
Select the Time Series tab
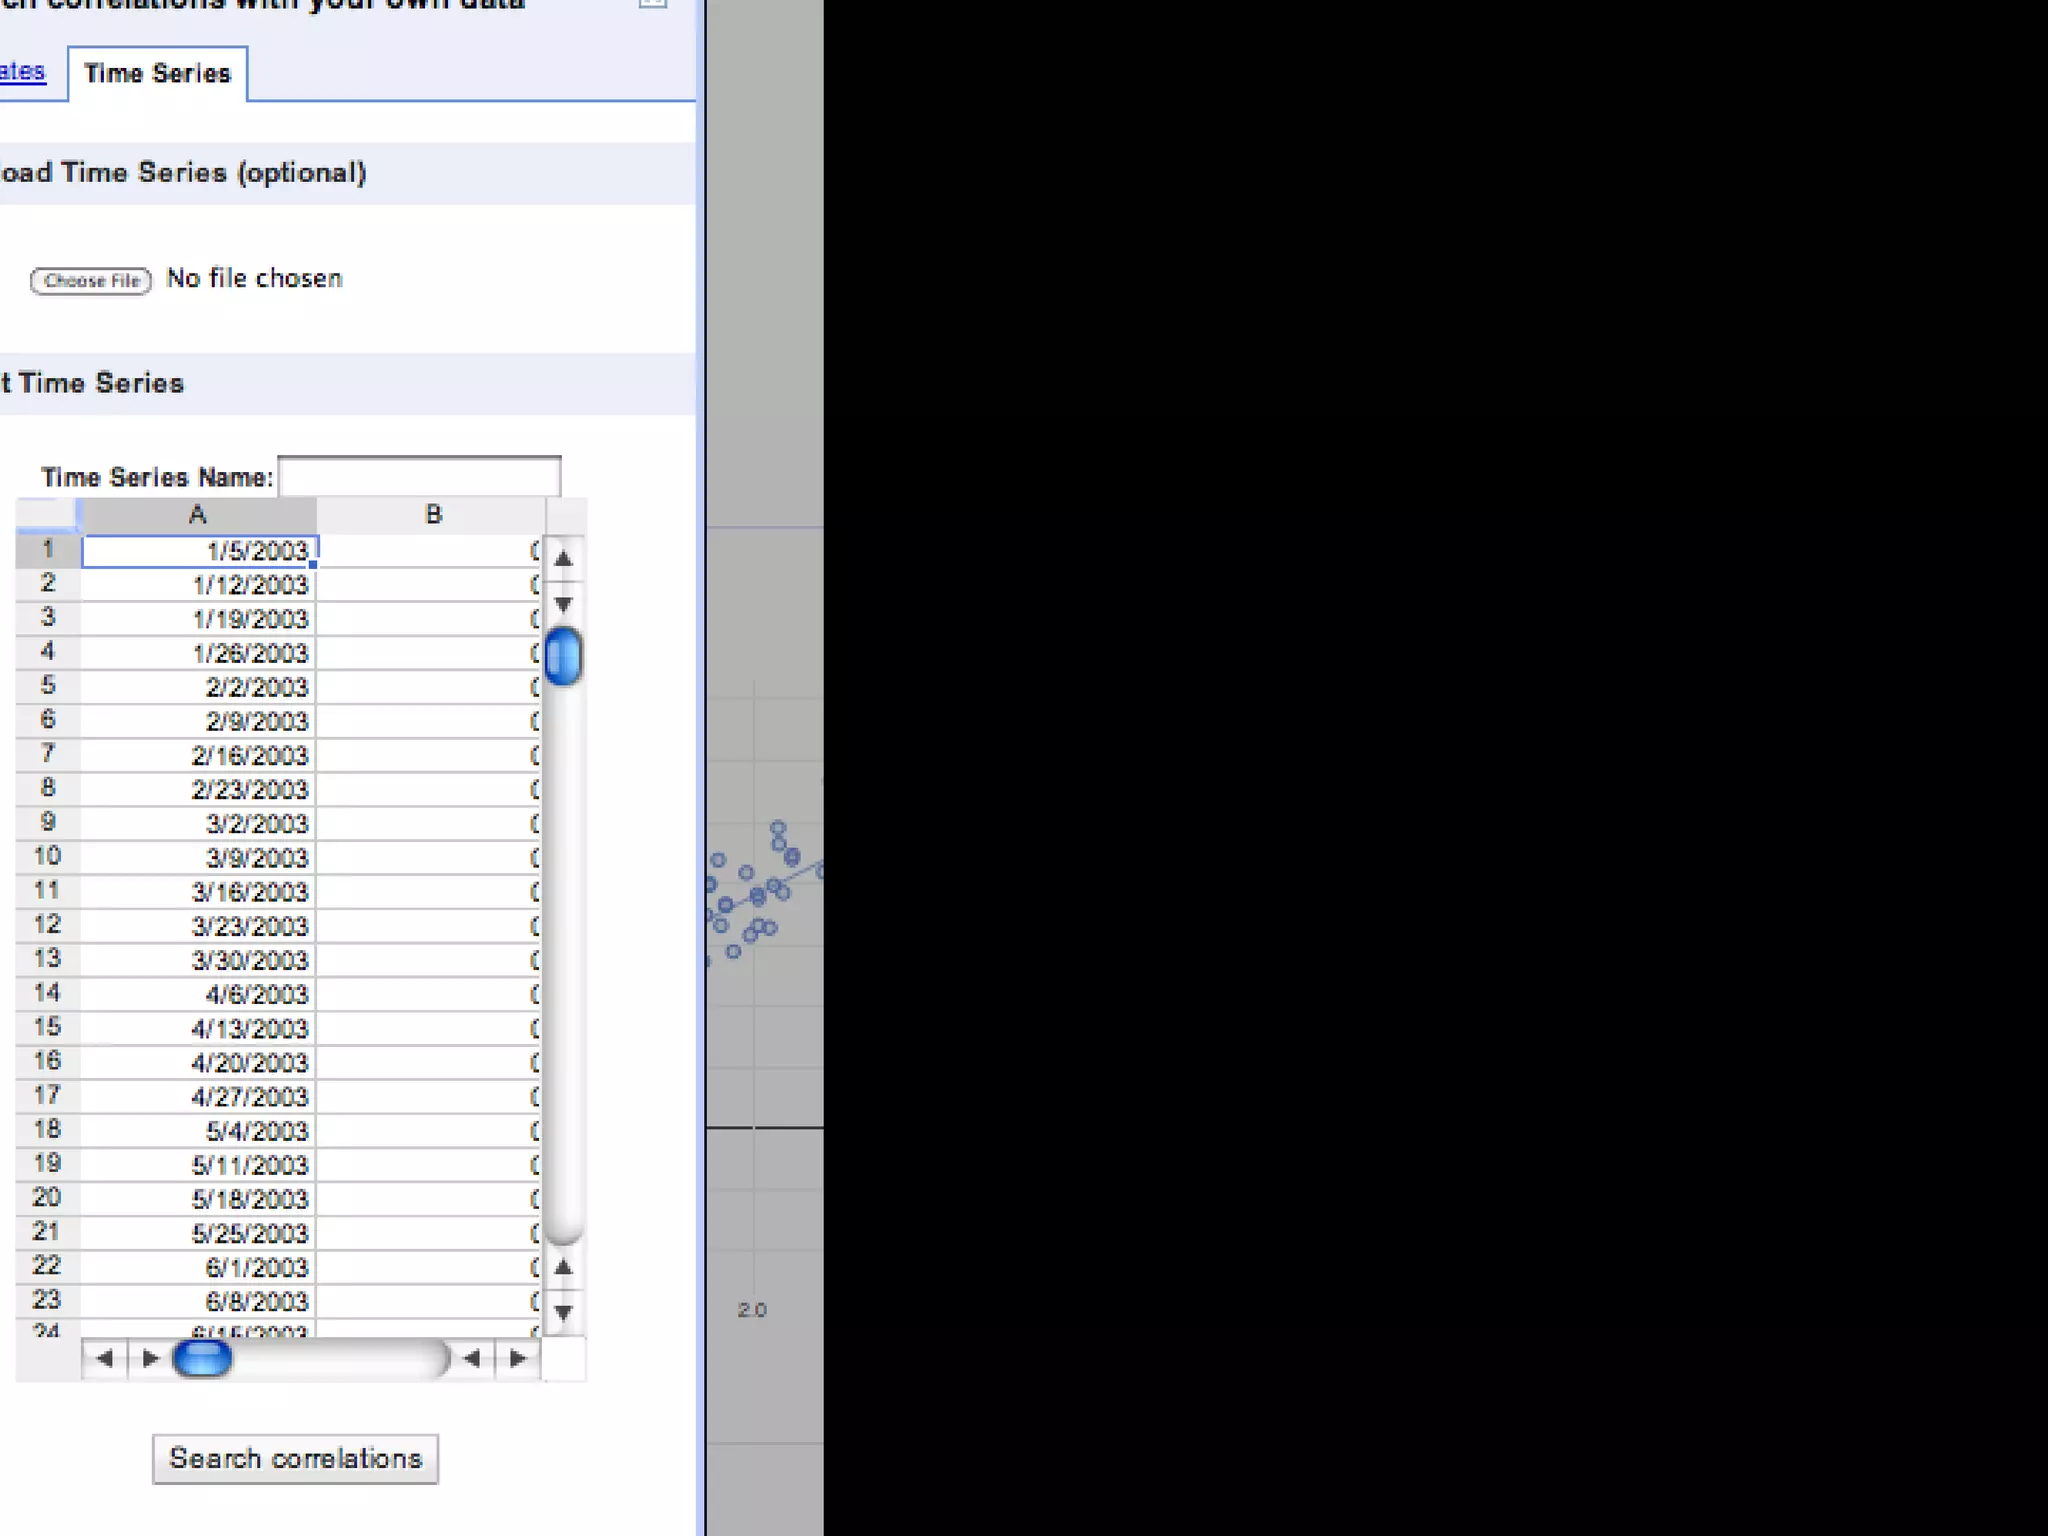pyautogui.click(x=157, y=74)
